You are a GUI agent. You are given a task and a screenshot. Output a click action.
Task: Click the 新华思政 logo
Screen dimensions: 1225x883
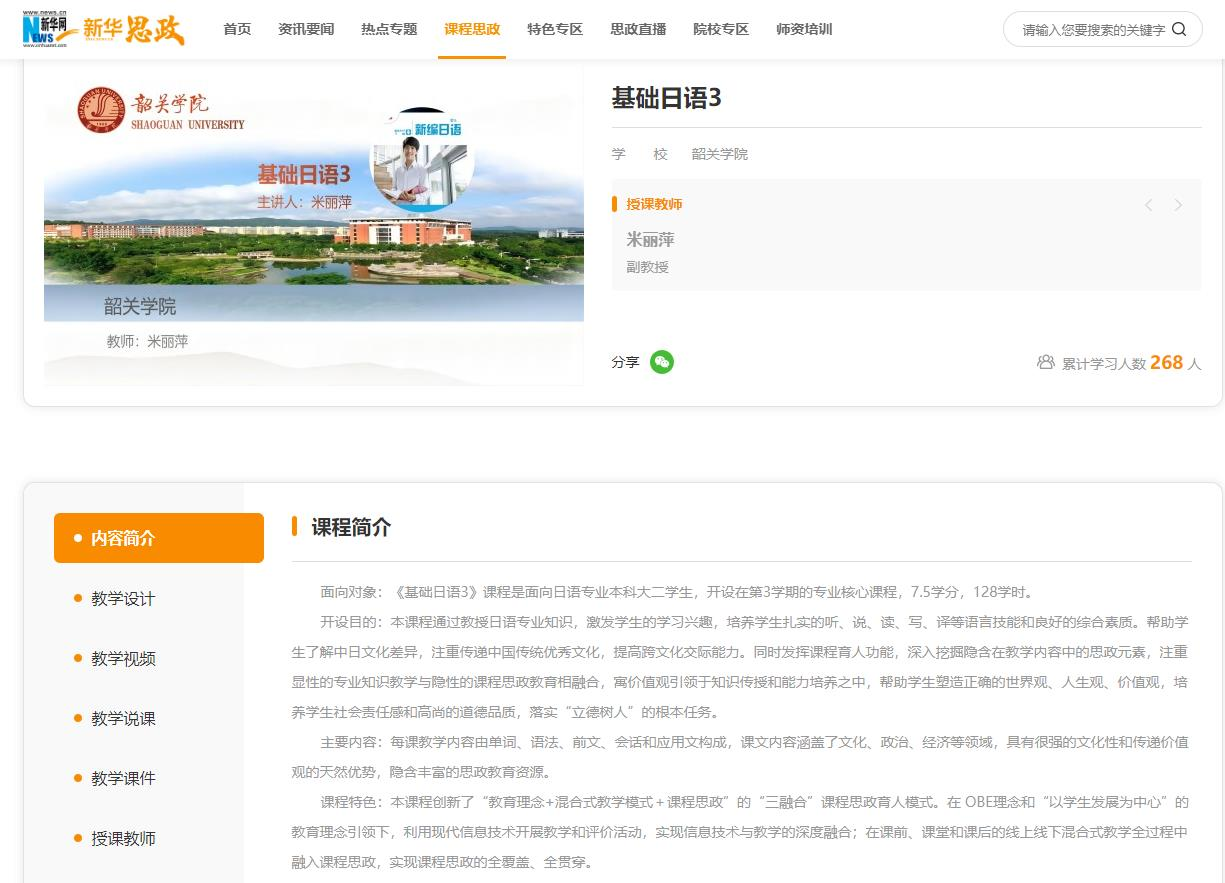coord(134,29)
